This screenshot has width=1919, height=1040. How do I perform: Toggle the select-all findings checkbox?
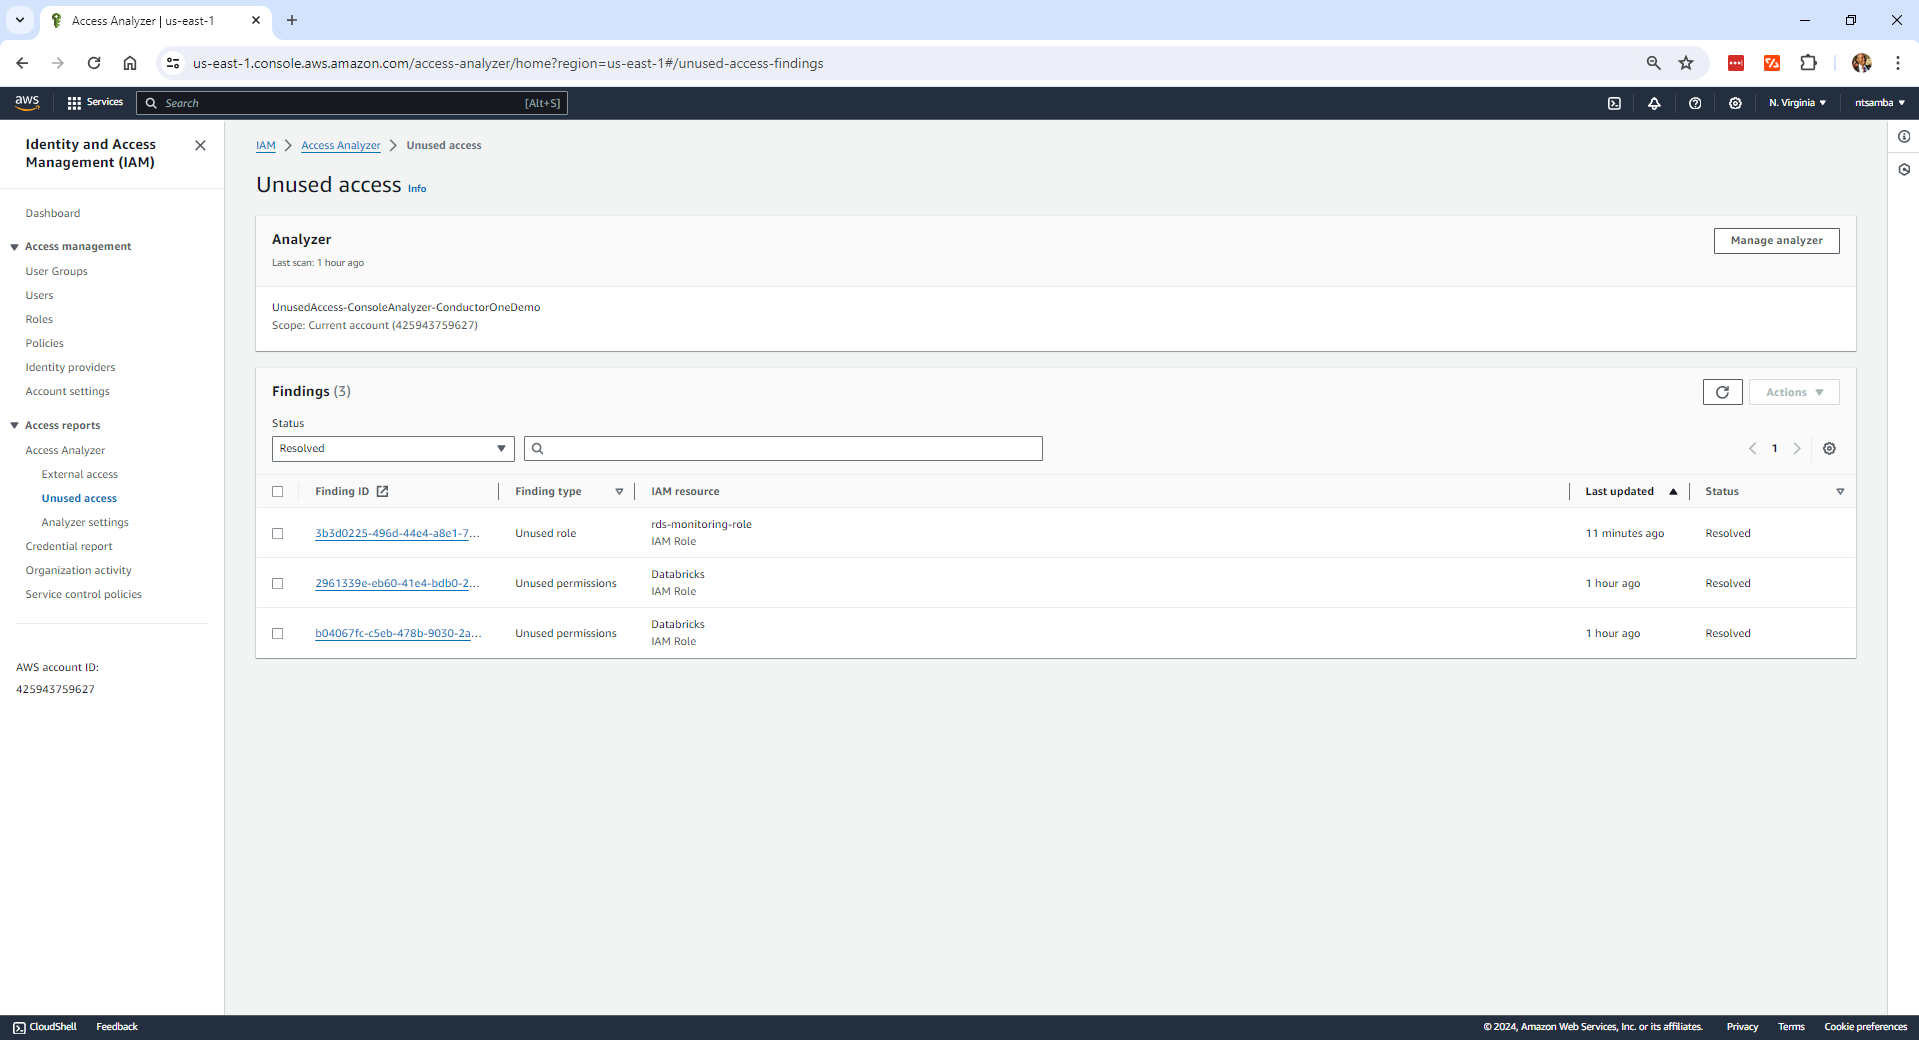pyautogui.click(x=278, y=492)
